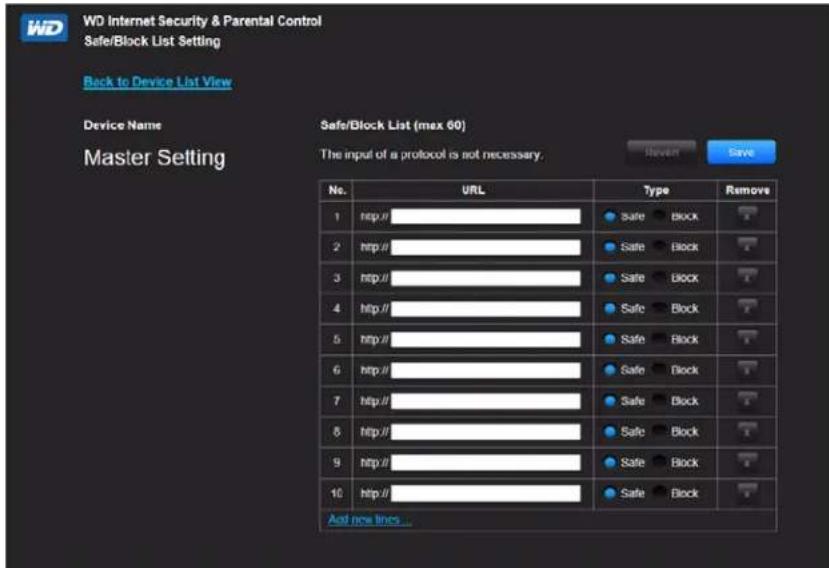829x568 pixels.
Task: Select Block type for row 4
Action: [659, 308]
